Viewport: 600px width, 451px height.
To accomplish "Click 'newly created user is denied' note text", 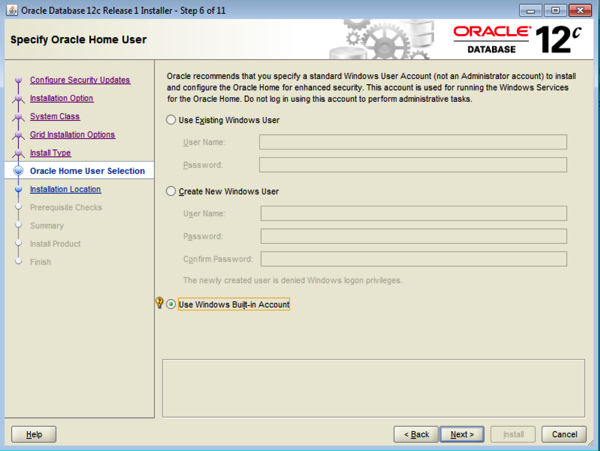I will click(x=292, y=280).
